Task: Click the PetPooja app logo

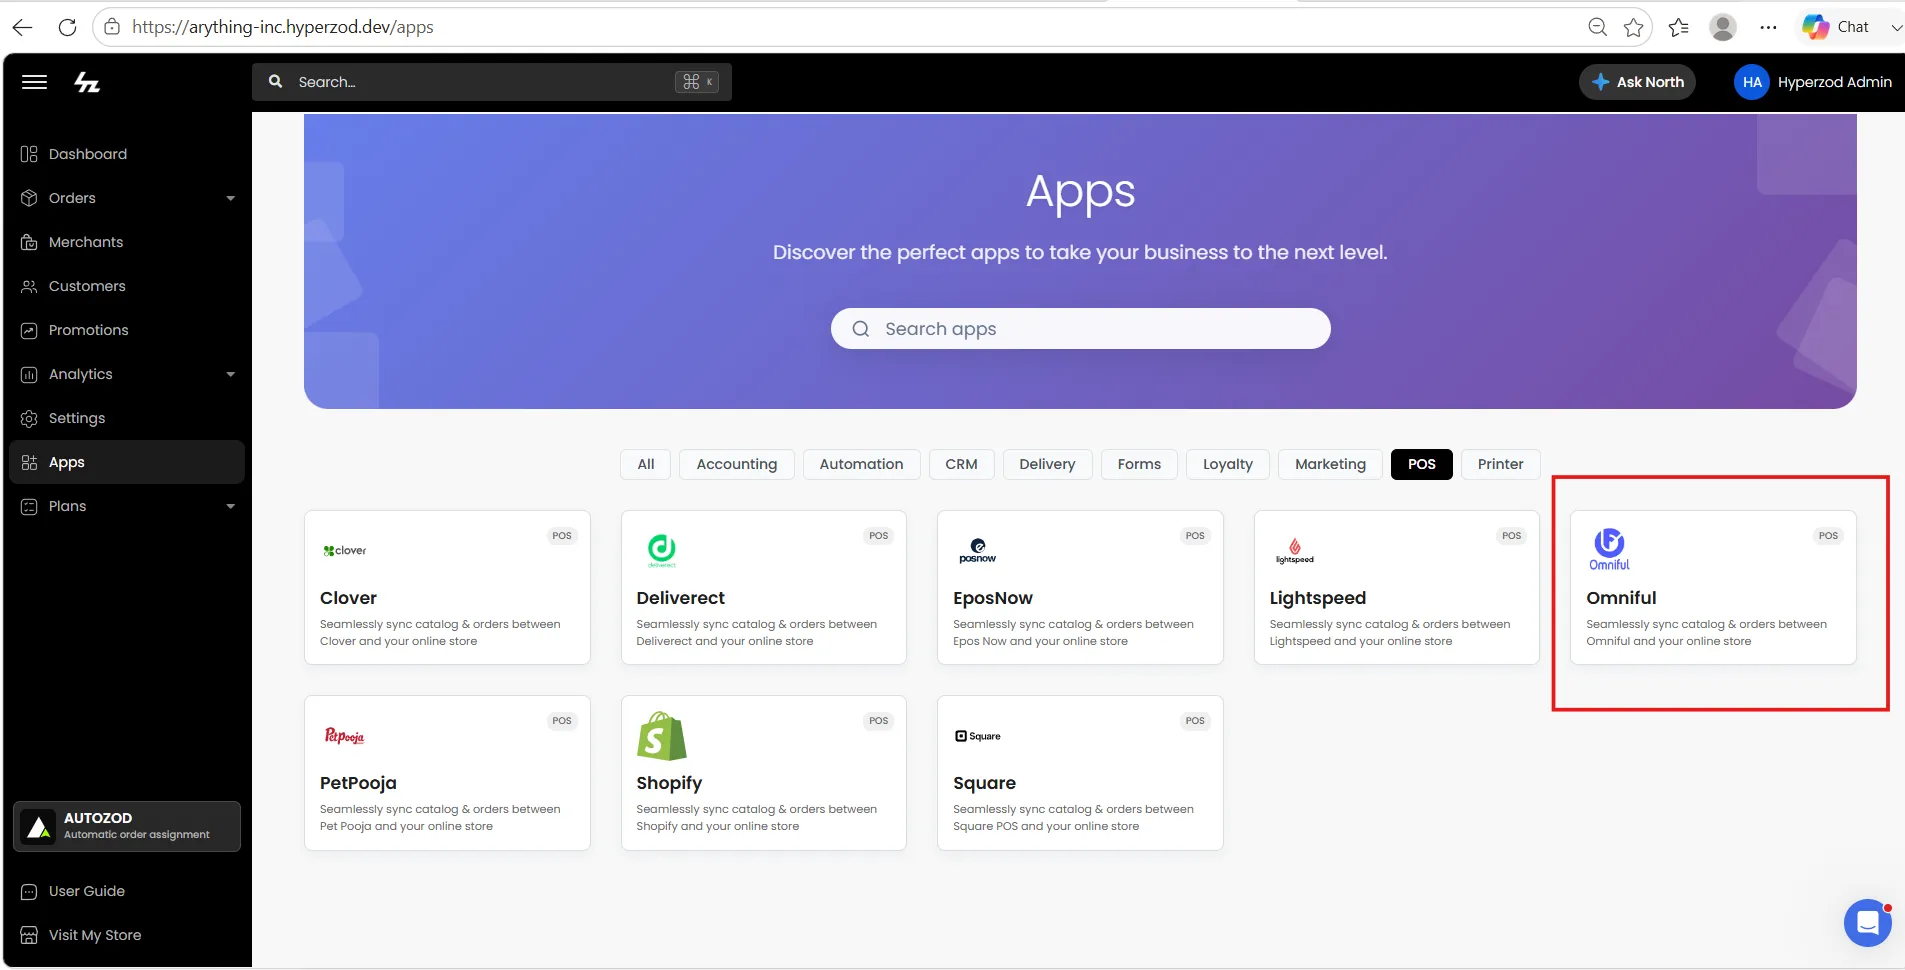Action: coord(345,736)
